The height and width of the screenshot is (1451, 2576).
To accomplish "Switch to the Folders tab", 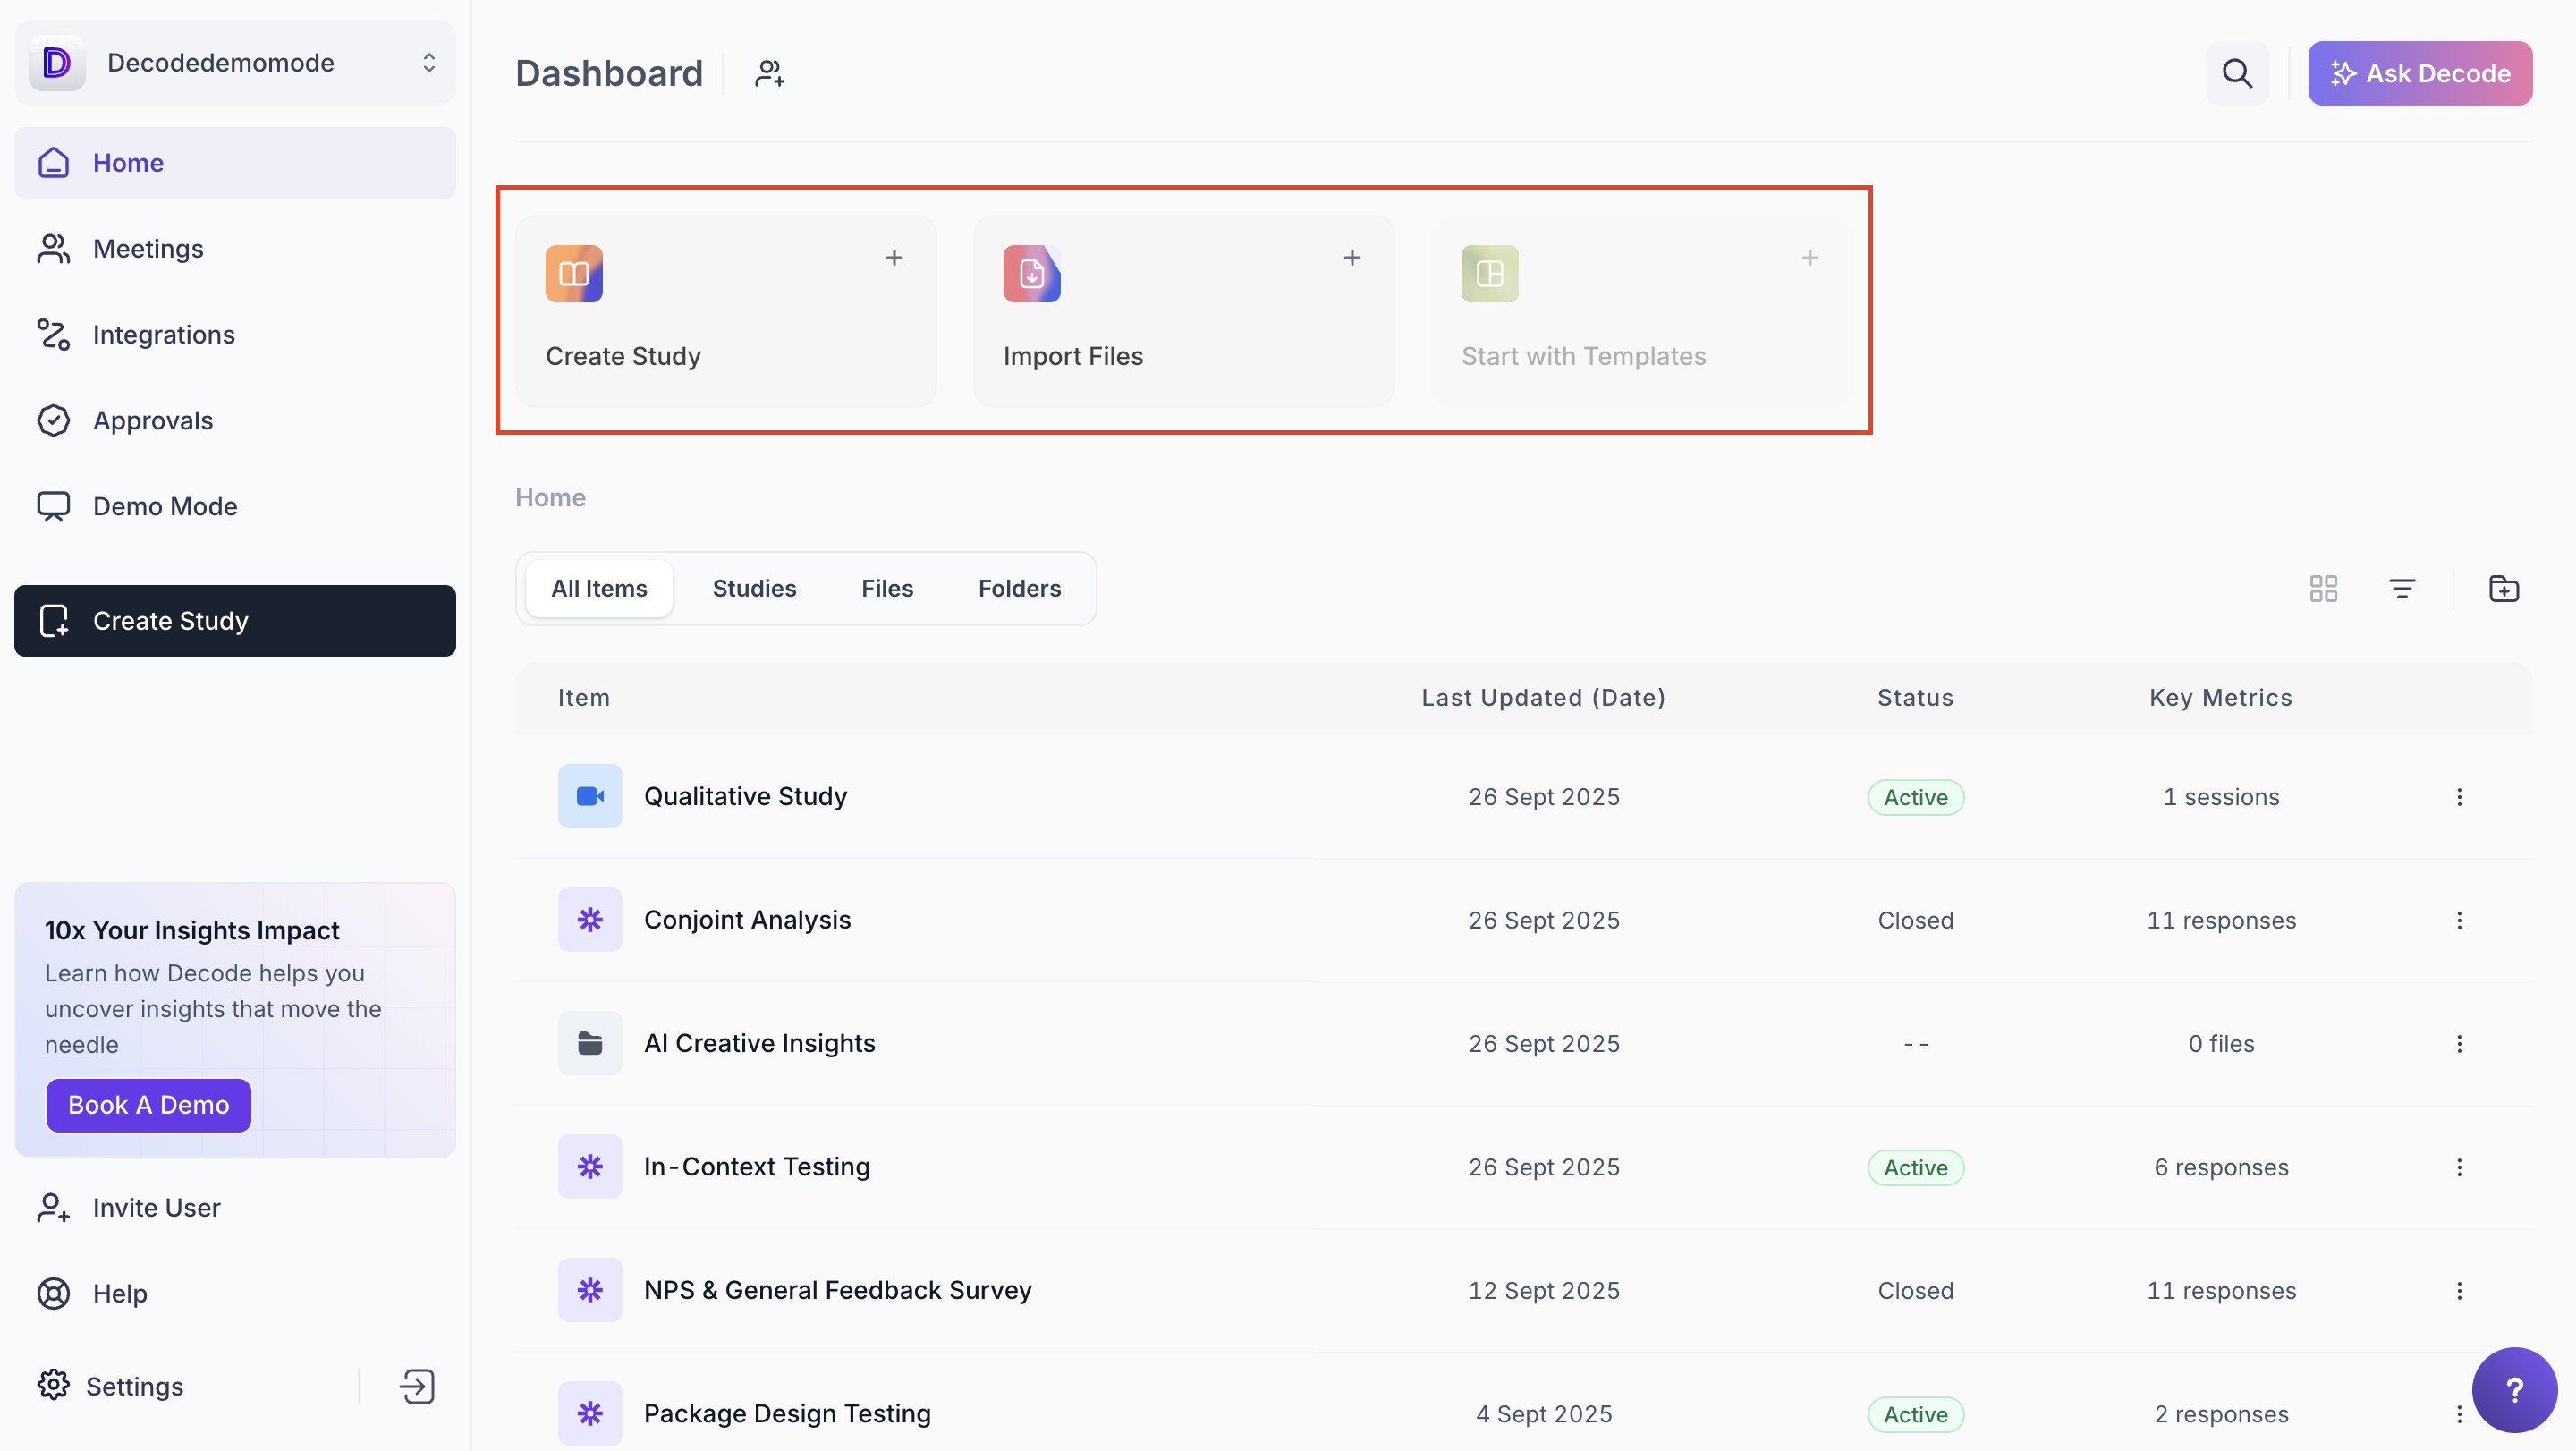I will (1019, 588).
